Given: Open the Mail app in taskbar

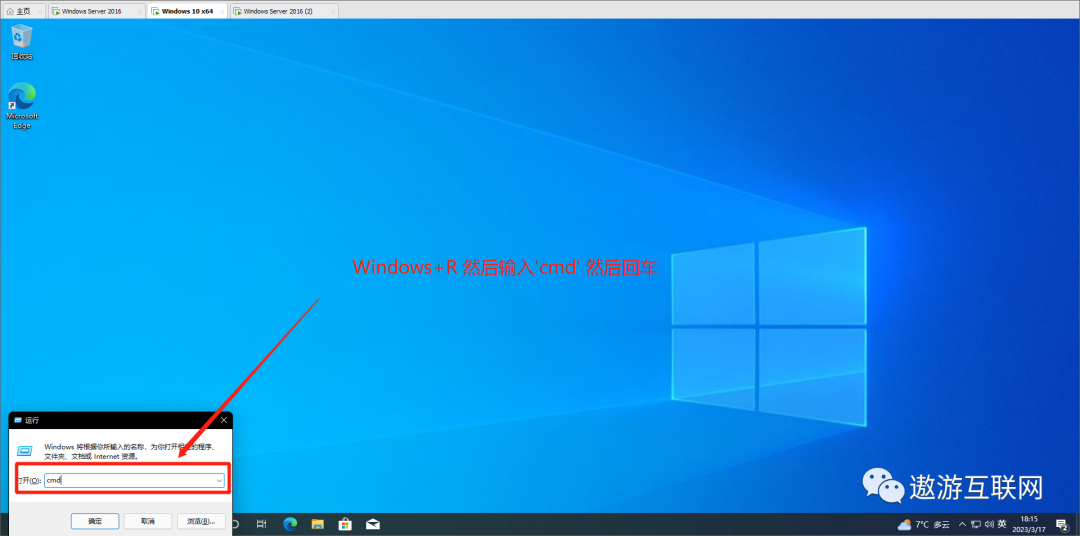Looking at the screenshot, I should pyautogui.click(x=373, y=524).
